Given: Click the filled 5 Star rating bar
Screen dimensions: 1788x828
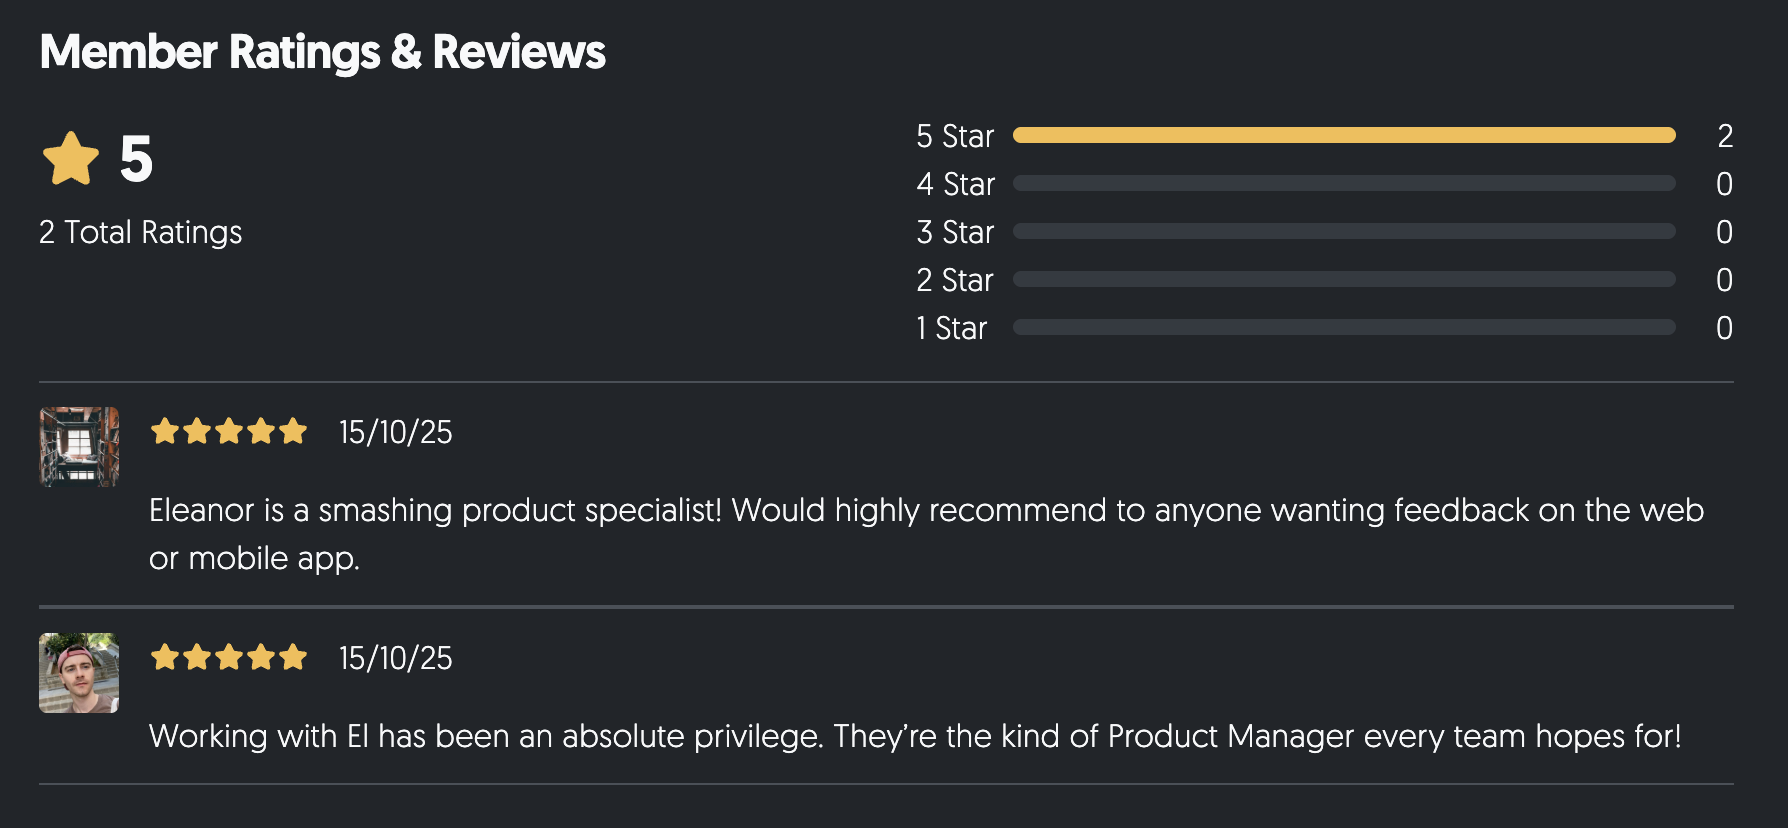Looking at the screenshot, I should [x=1343, y=135].
